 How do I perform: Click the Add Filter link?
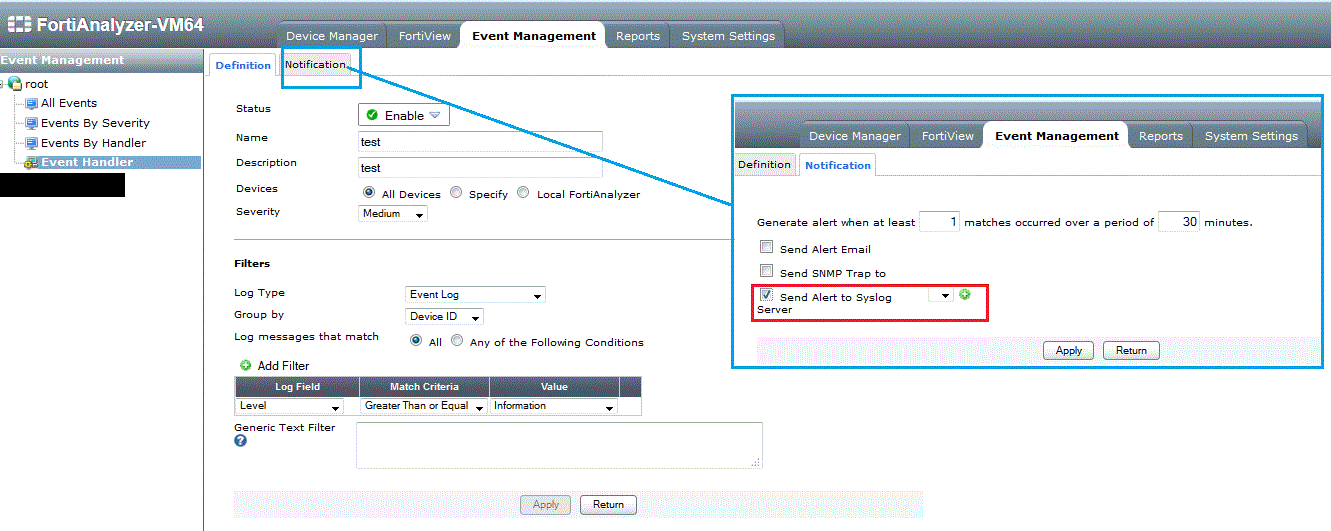point(284,366)
